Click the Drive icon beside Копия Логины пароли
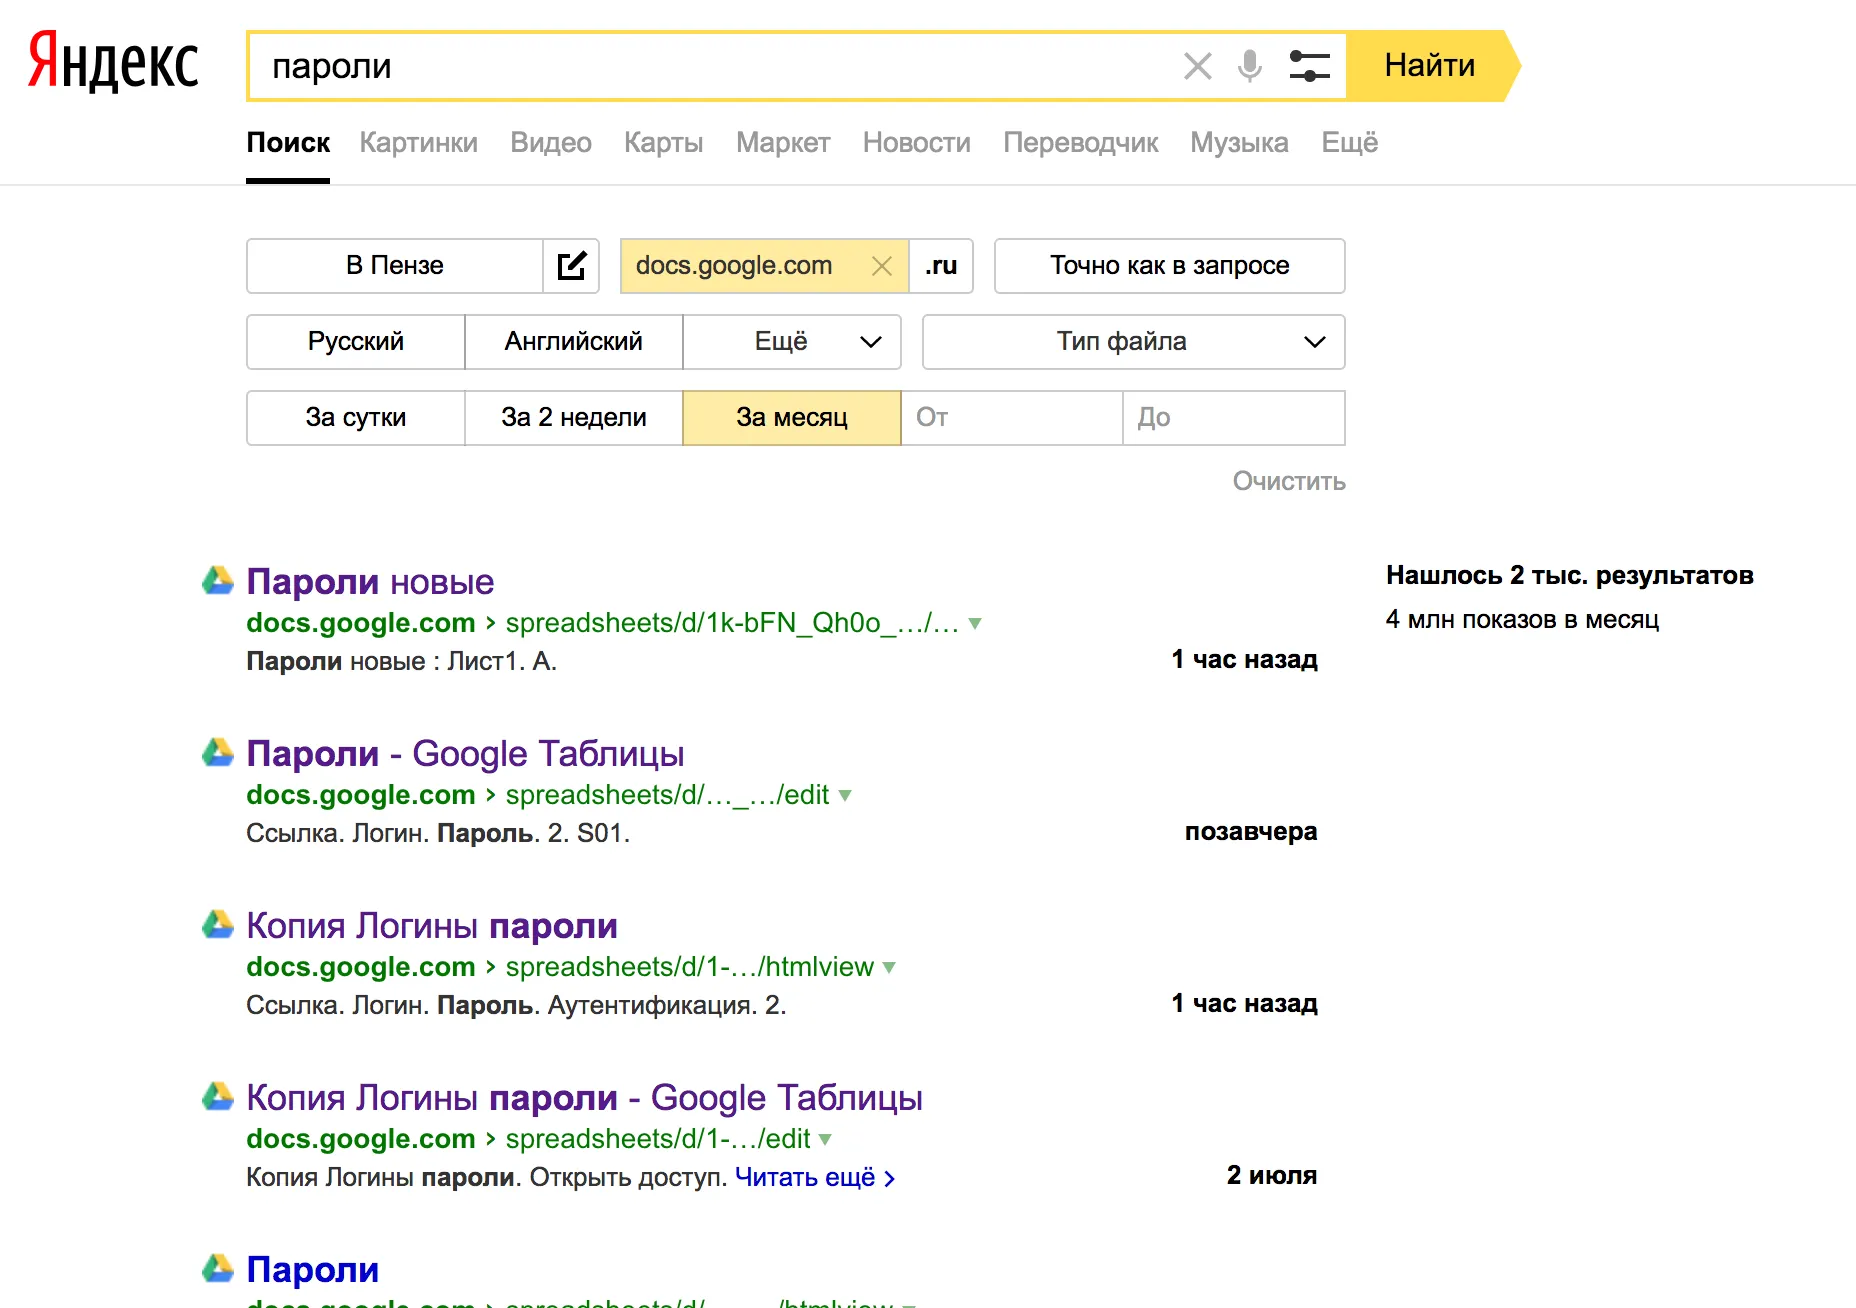This screenshot has height=1308, width=1856. (x=218, y=925)
